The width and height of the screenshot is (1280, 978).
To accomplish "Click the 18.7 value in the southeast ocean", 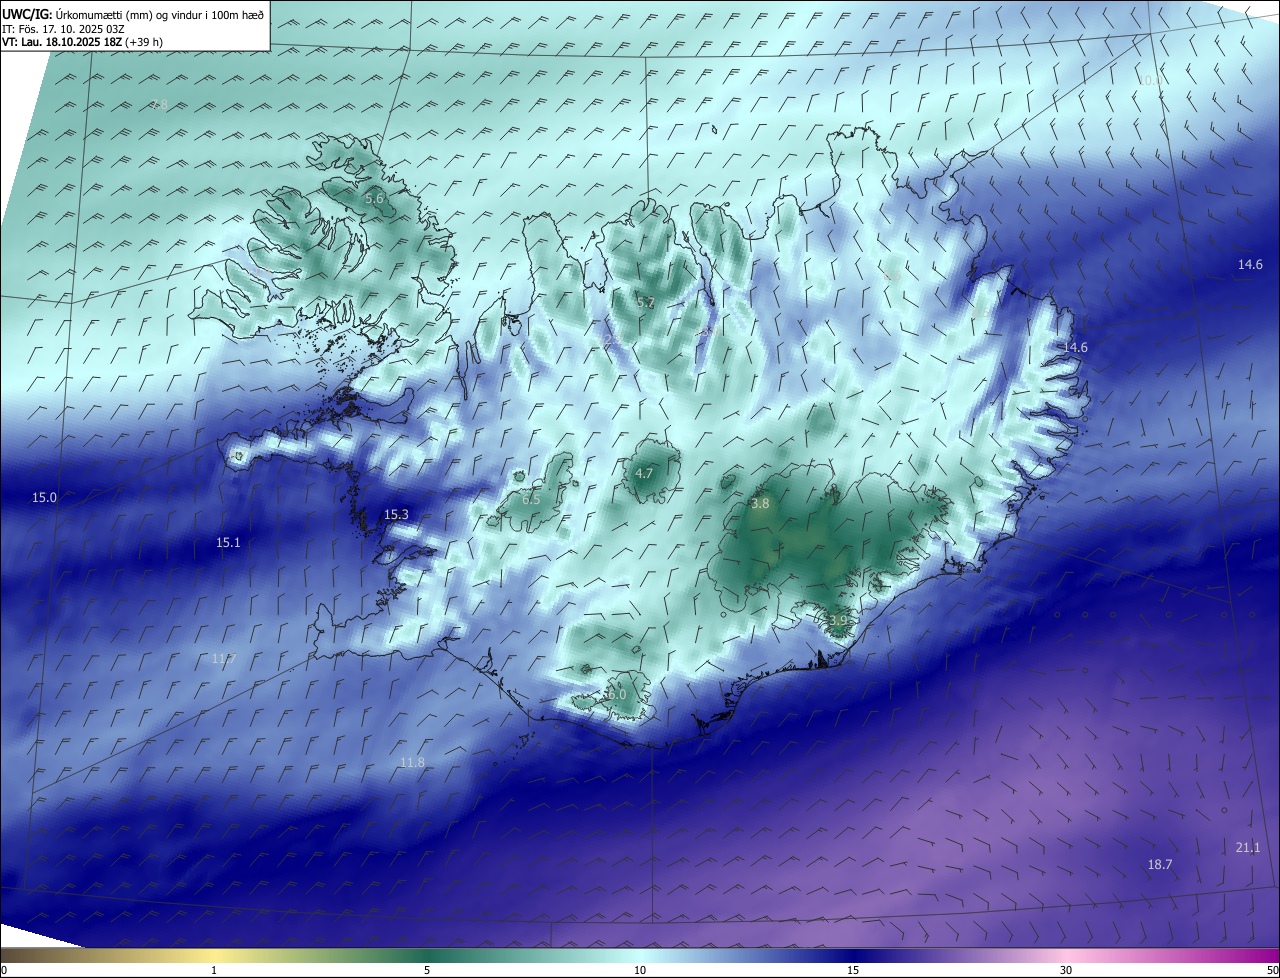I will 1160,864.
